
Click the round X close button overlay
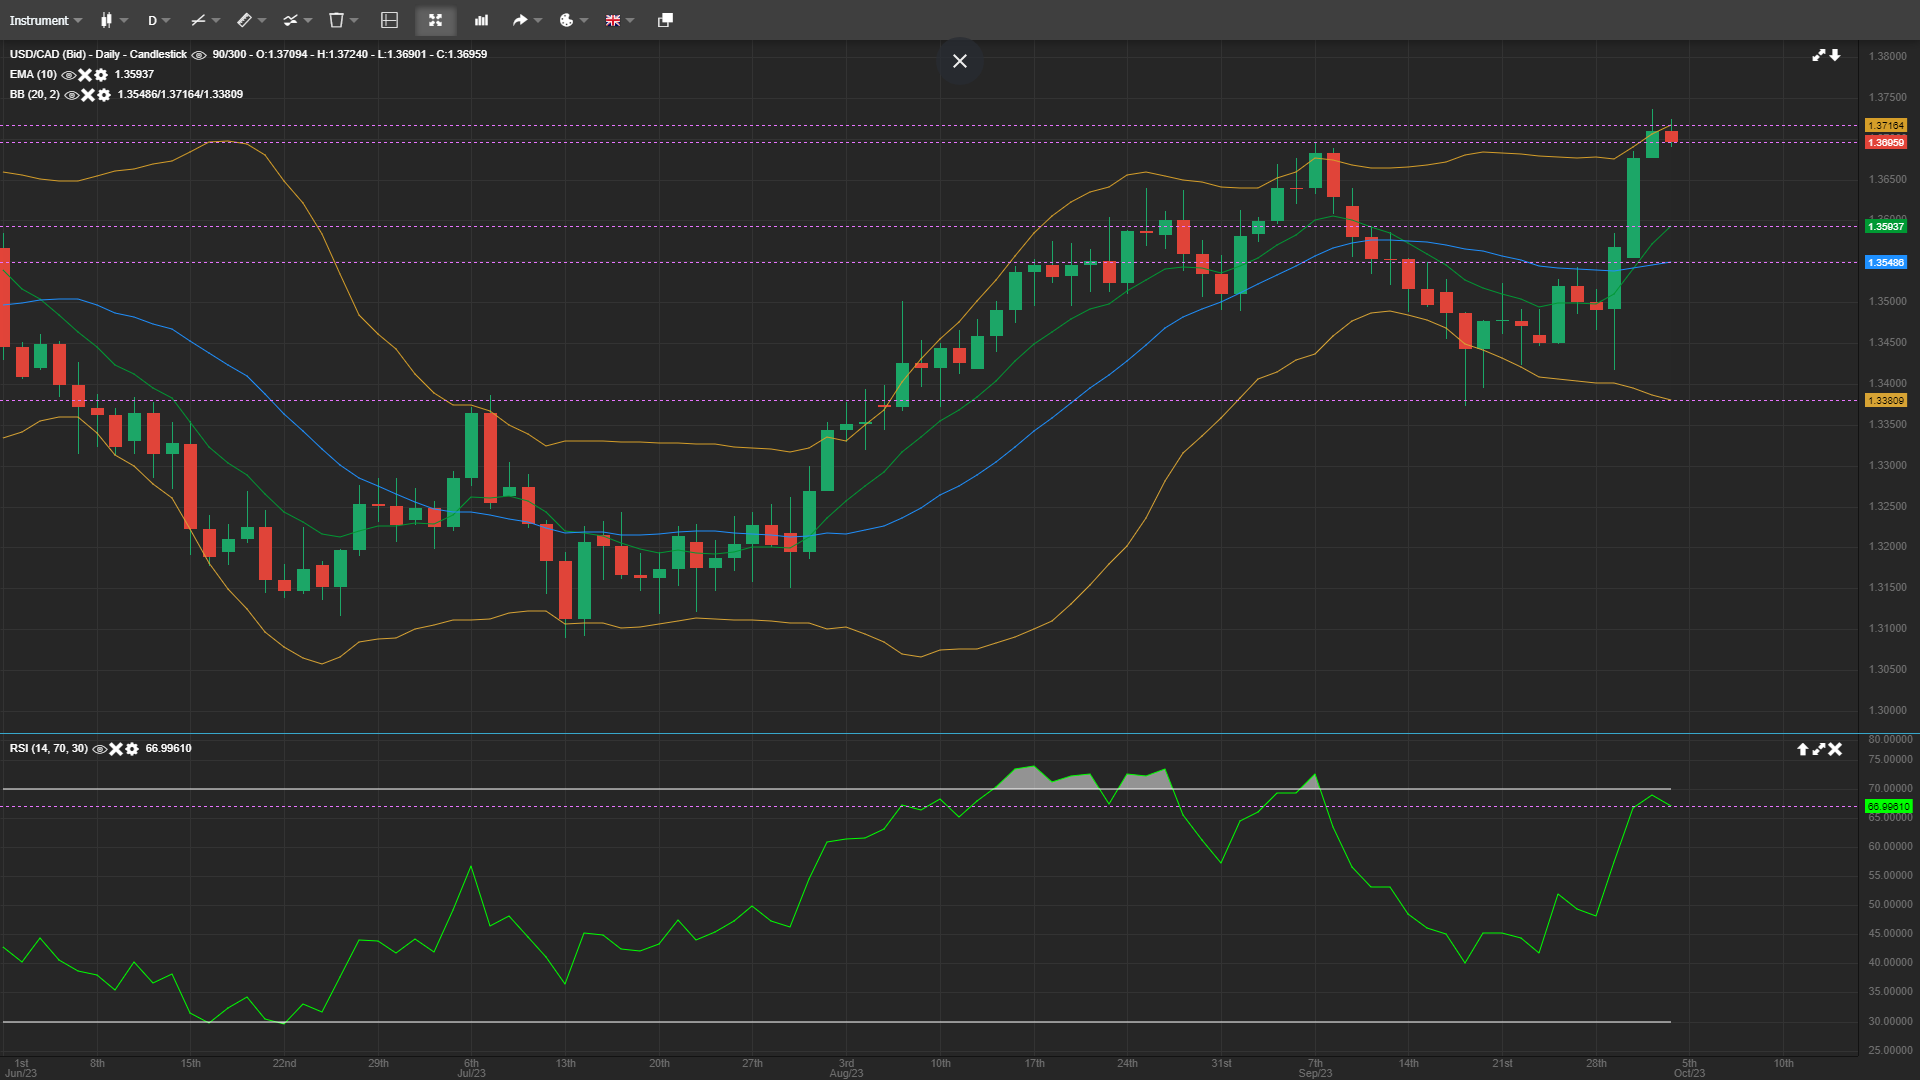(x=960, y=61)
